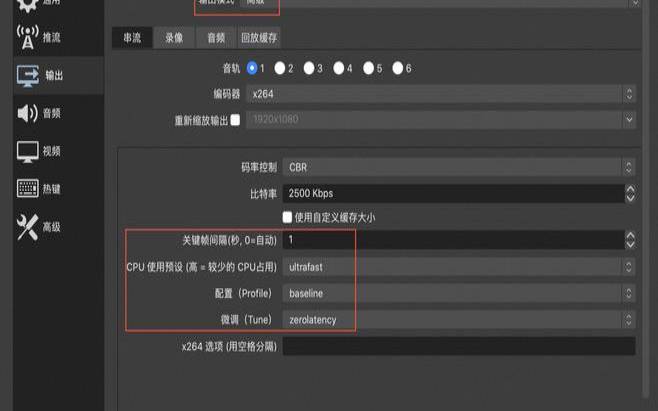Enable the 重新缩放输出 checkbox

(x=235, y=120)
